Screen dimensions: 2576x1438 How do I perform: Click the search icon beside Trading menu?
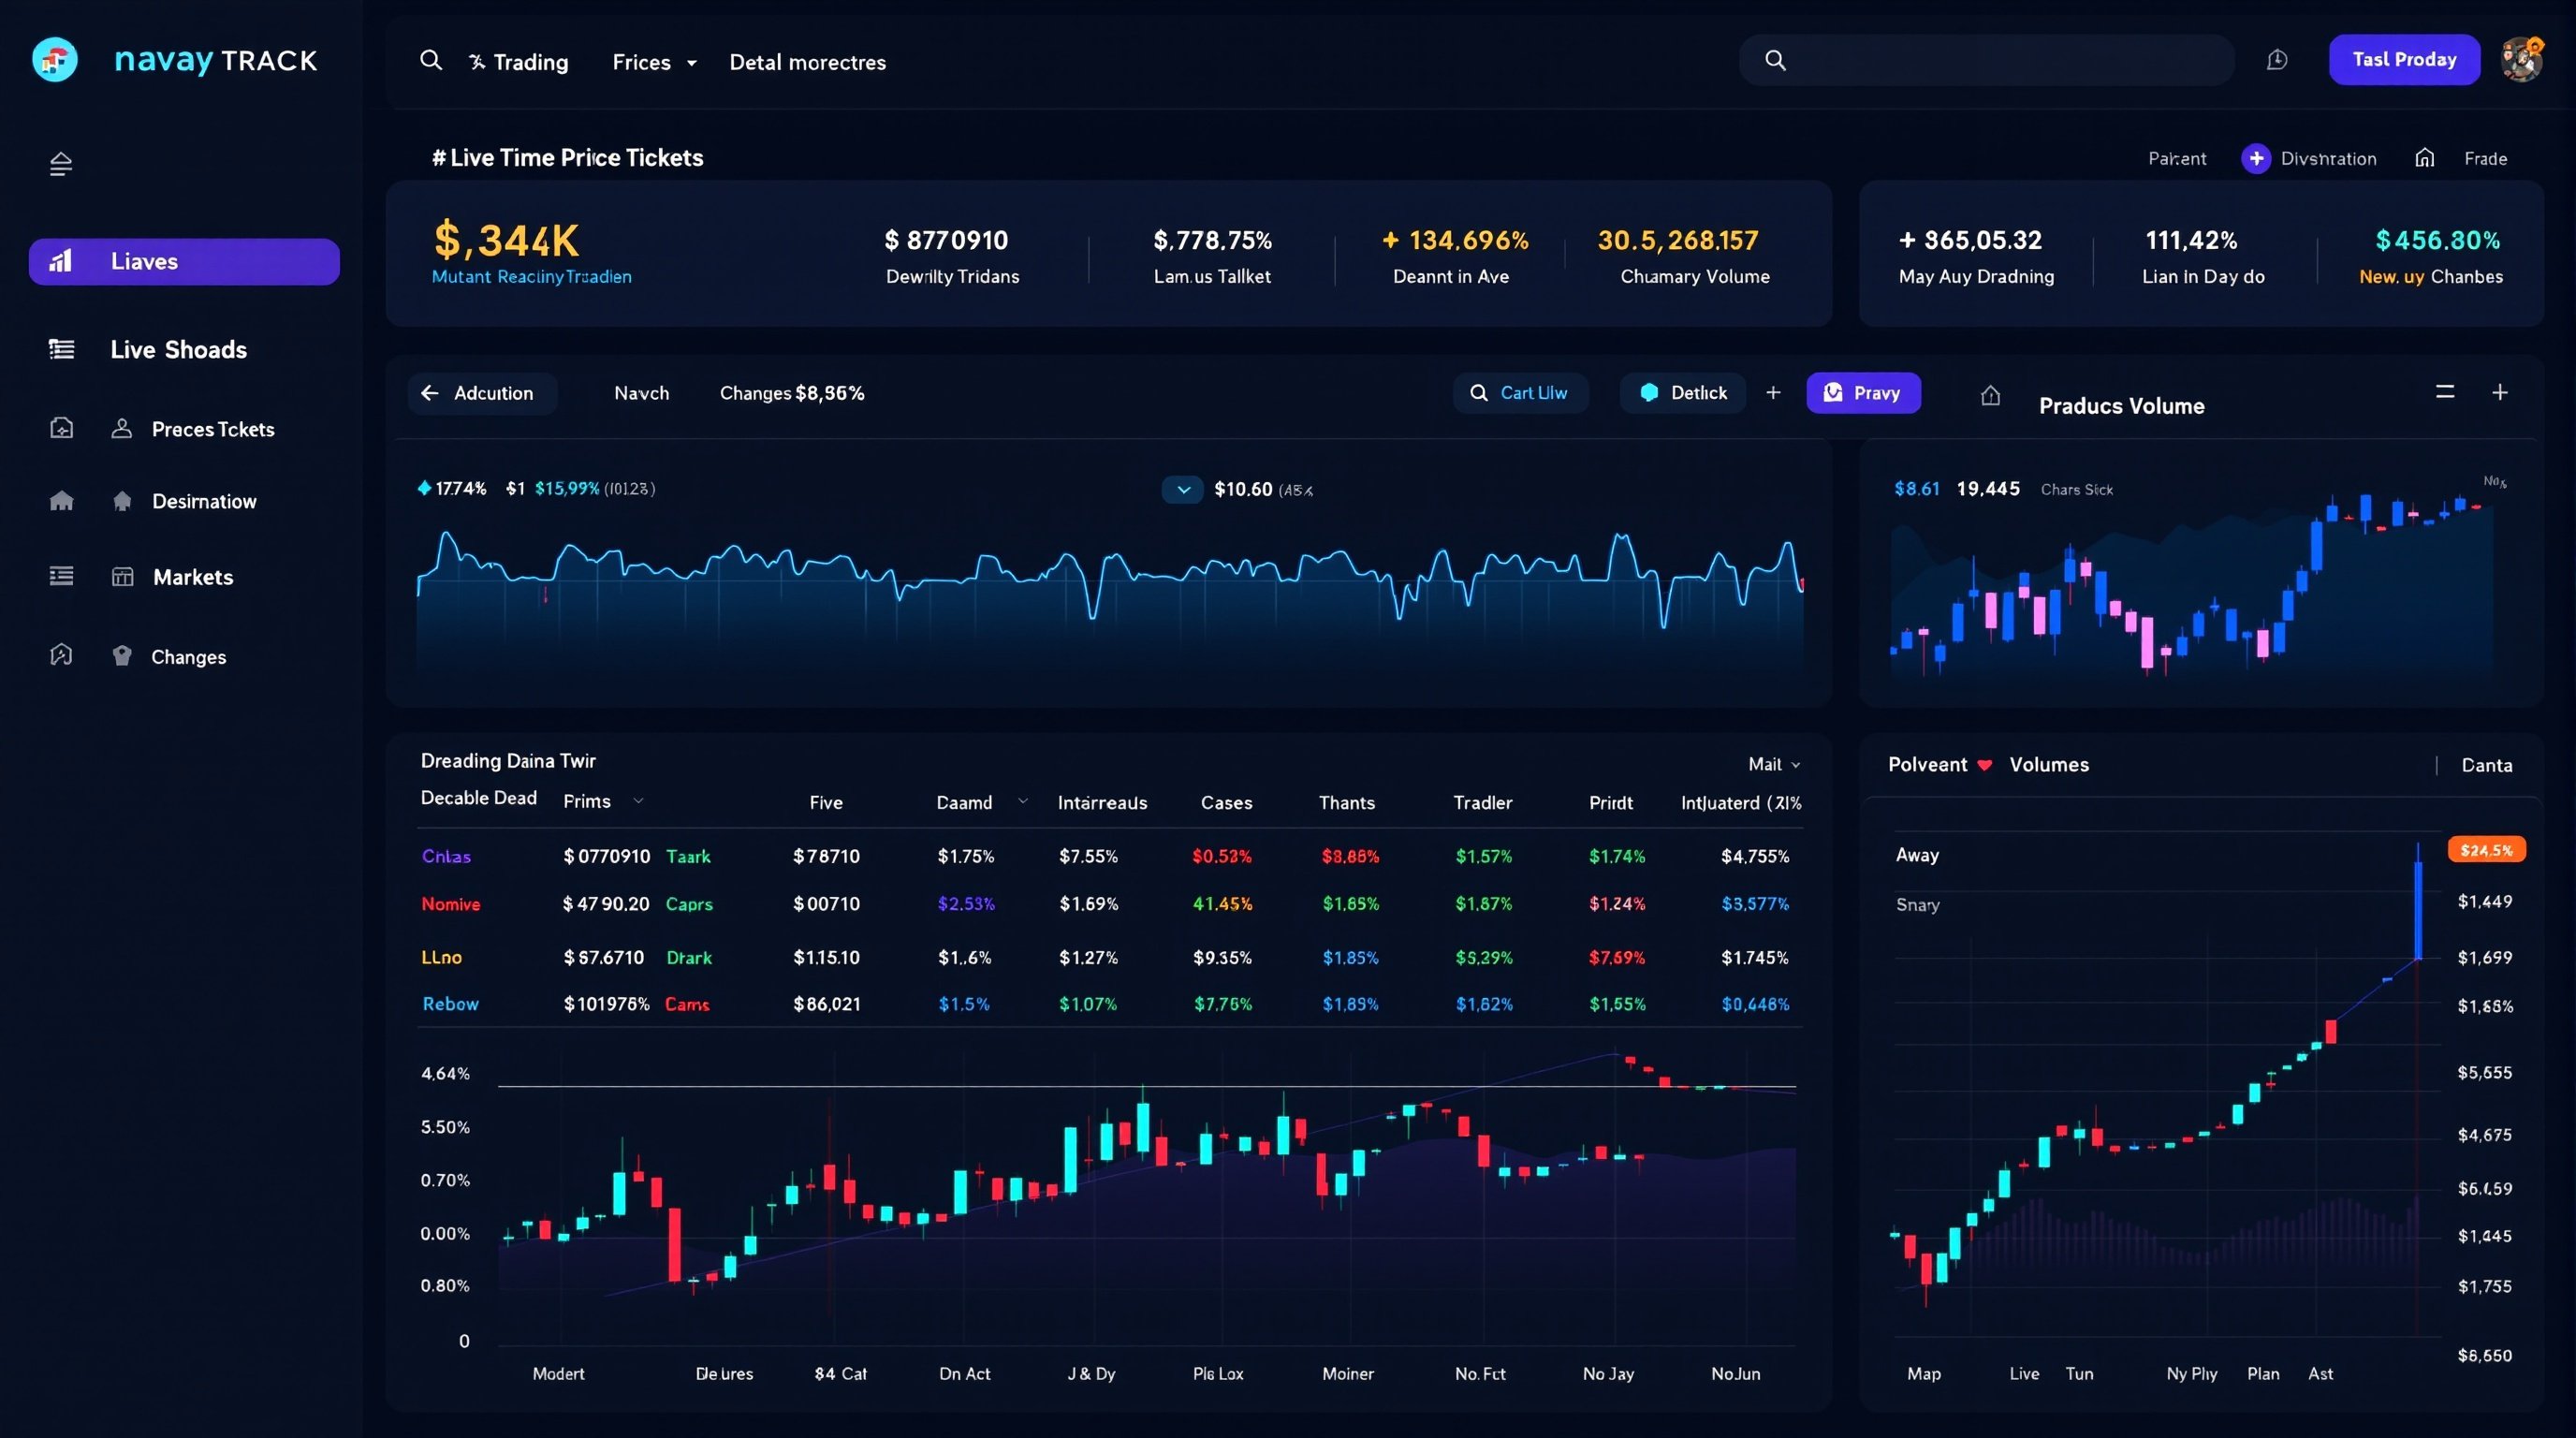click(431, 60)
